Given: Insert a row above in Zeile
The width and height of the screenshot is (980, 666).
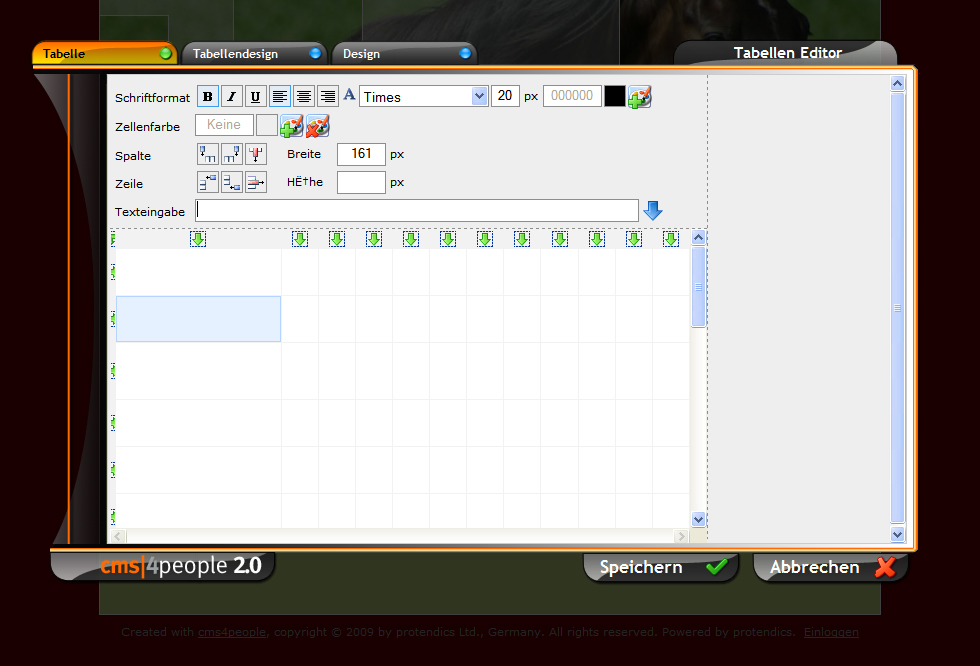Looking at the screenshot, I should point(208,182).
